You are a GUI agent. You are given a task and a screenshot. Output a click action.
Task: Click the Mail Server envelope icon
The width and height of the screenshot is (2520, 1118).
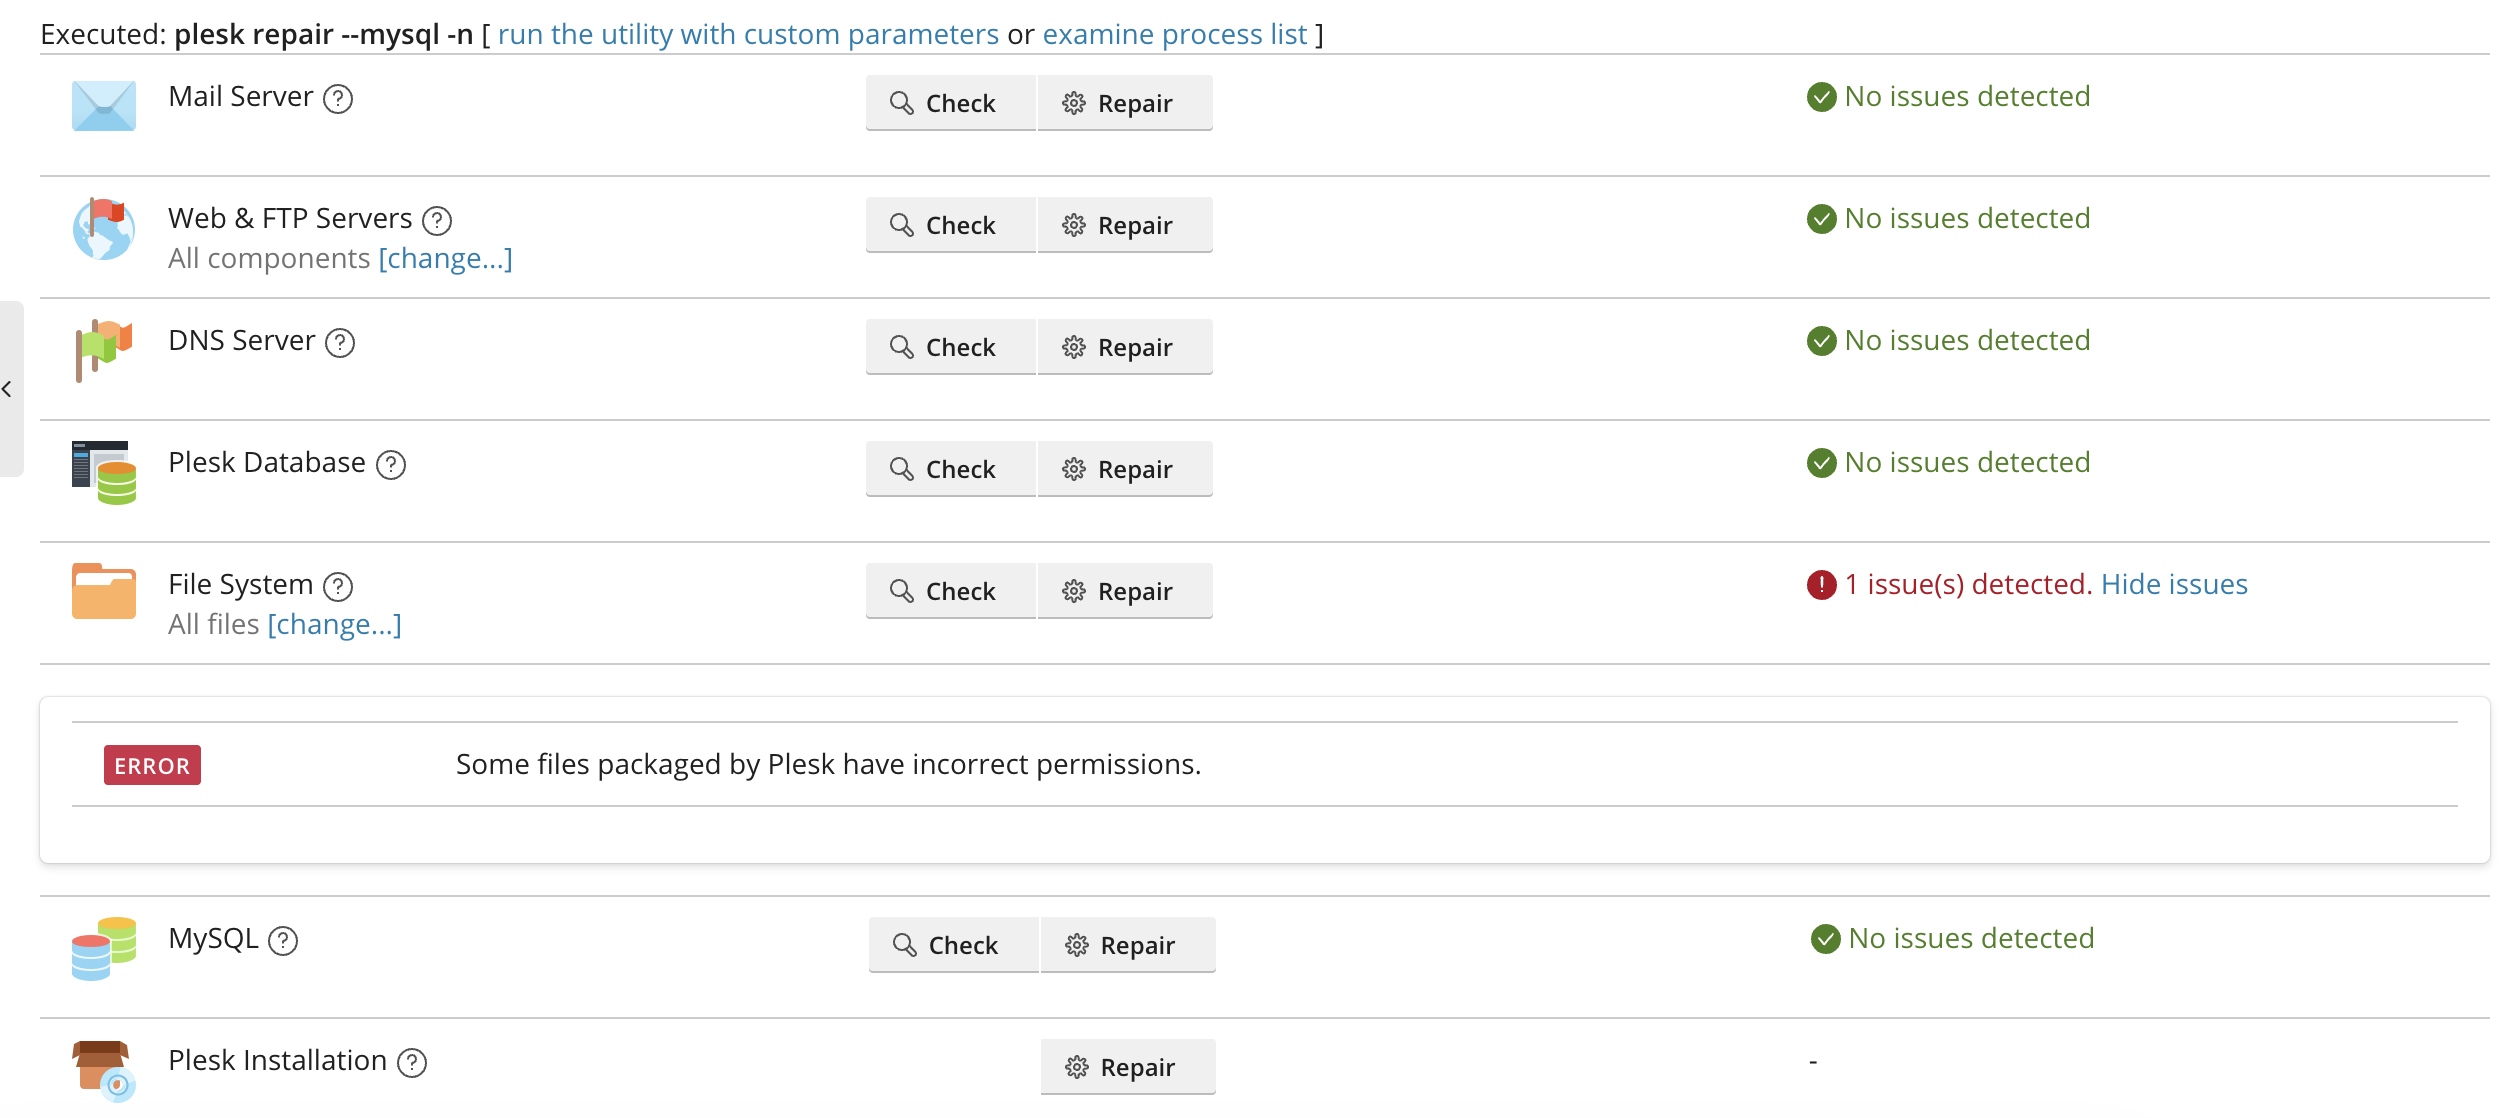[103, 105]
